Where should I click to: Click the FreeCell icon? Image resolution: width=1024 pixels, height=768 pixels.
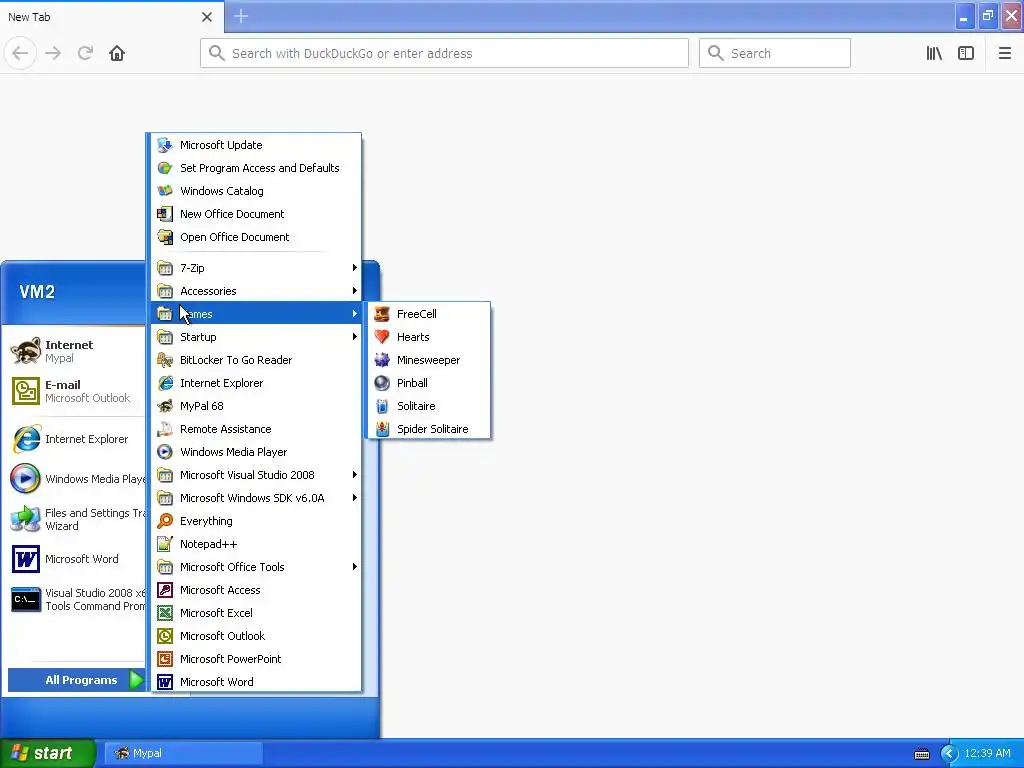[x=382, y=314]
